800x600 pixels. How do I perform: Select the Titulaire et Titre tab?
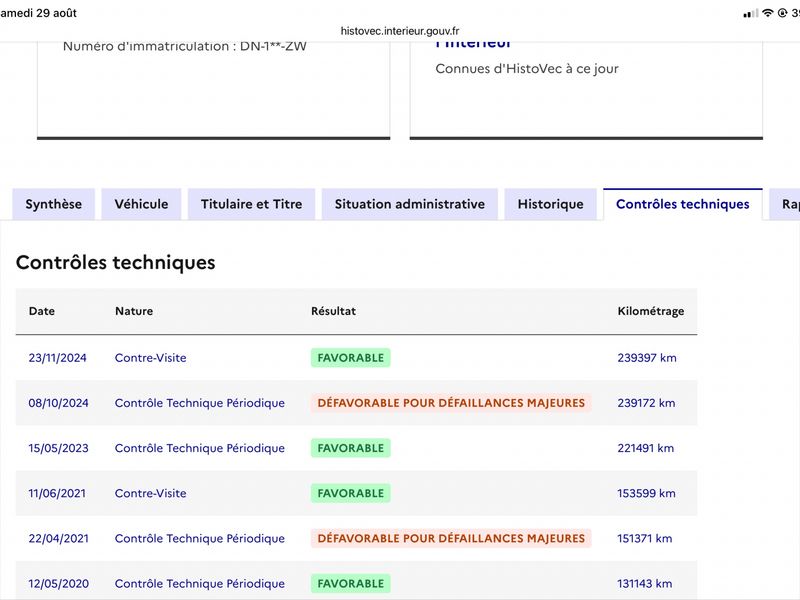pos(252,204)
